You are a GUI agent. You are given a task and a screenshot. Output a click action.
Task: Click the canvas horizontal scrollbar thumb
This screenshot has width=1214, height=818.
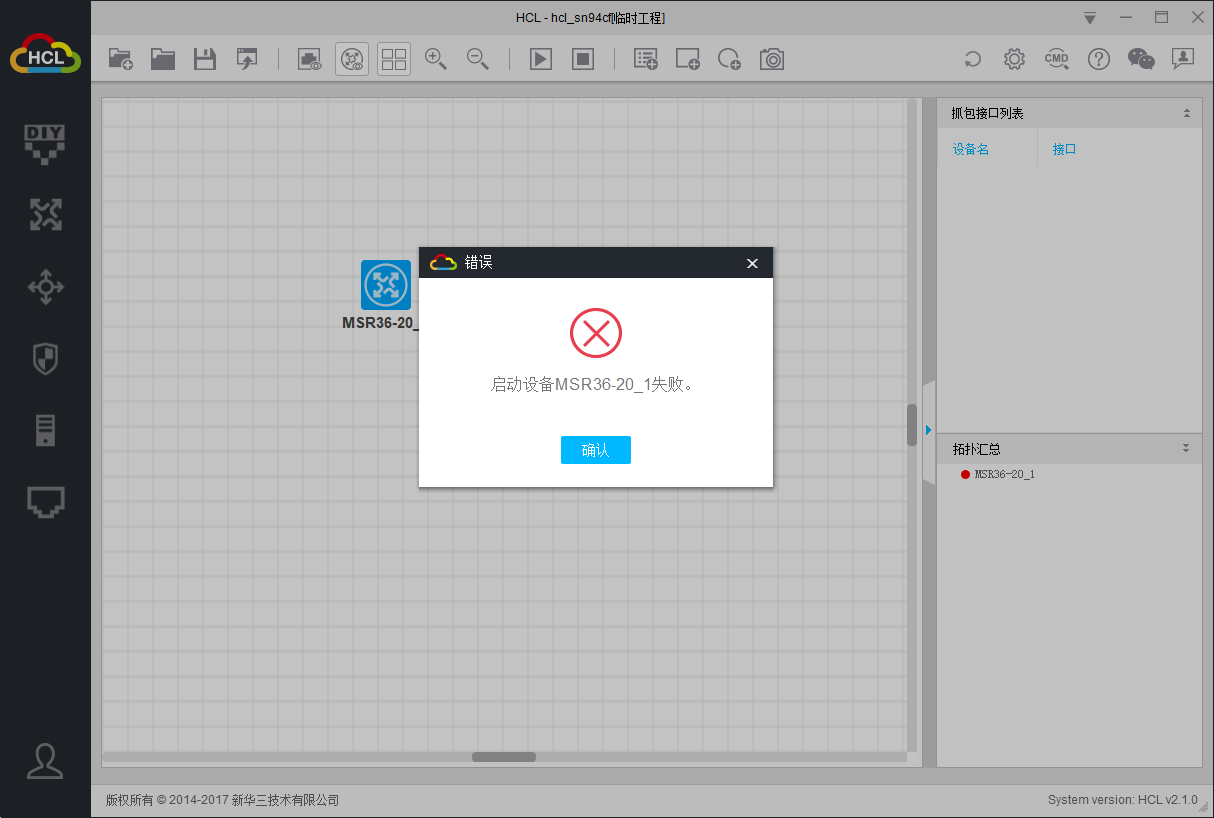(503, 757)
